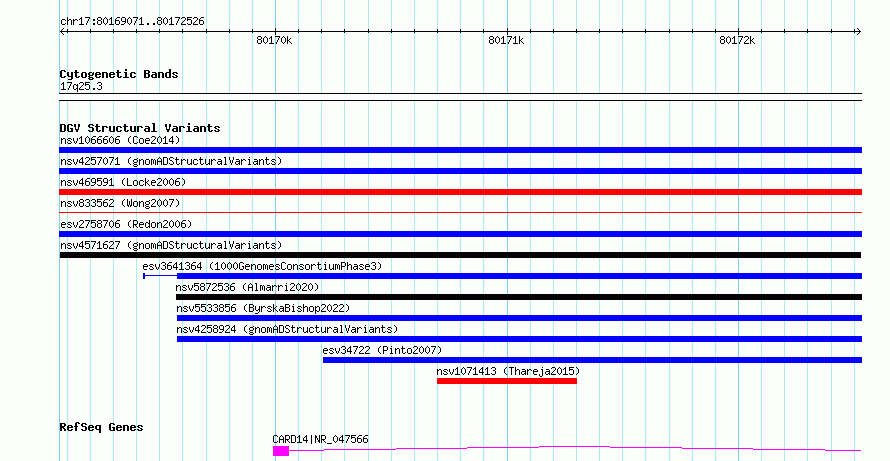
Task: Click the Cytogenetic Bands track heading
Action: (119, 74)
